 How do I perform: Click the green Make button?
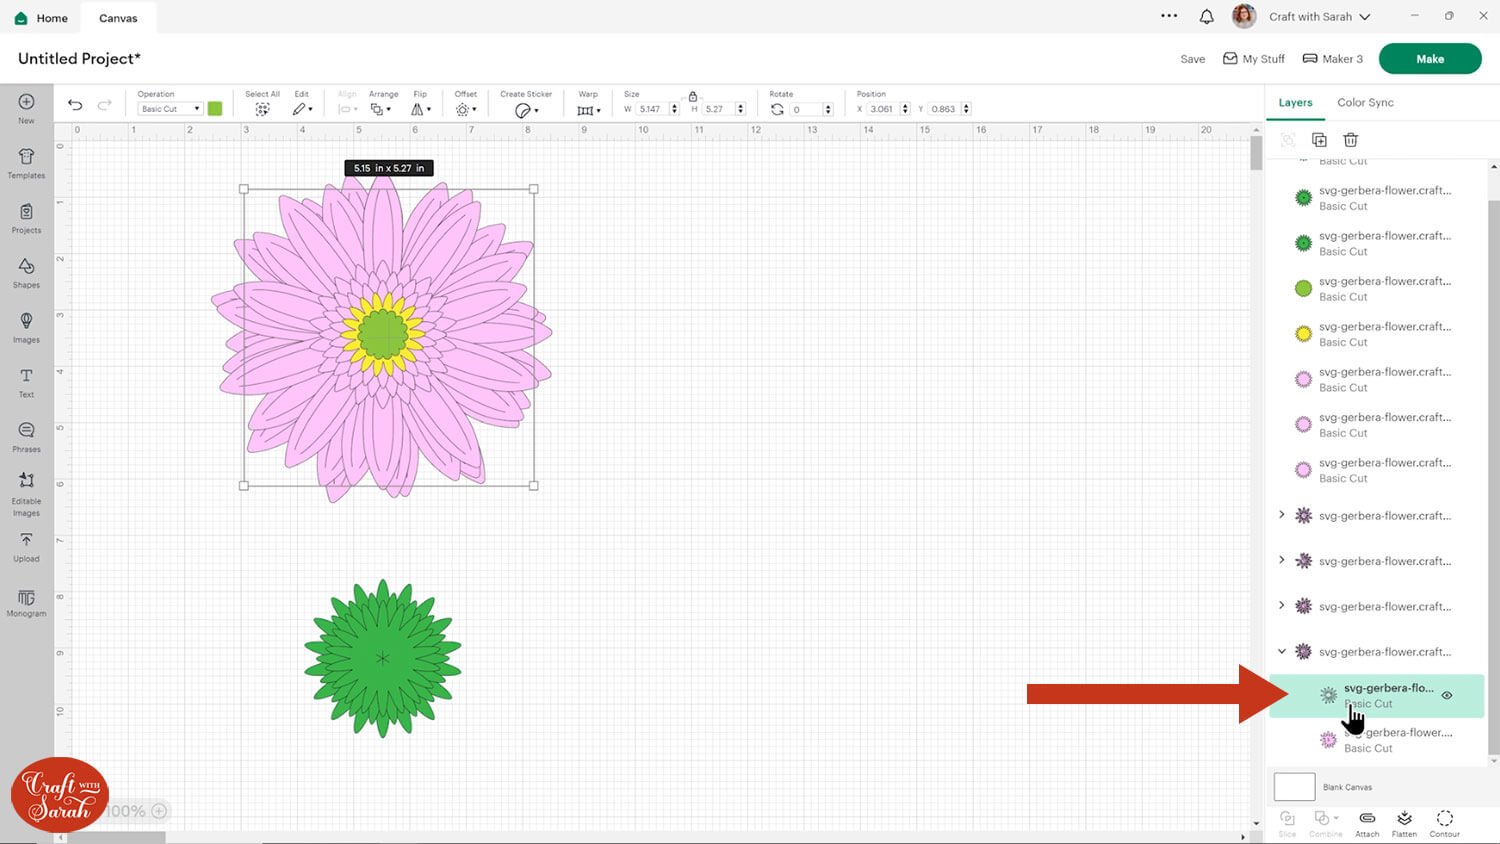tap(1429, 59)
